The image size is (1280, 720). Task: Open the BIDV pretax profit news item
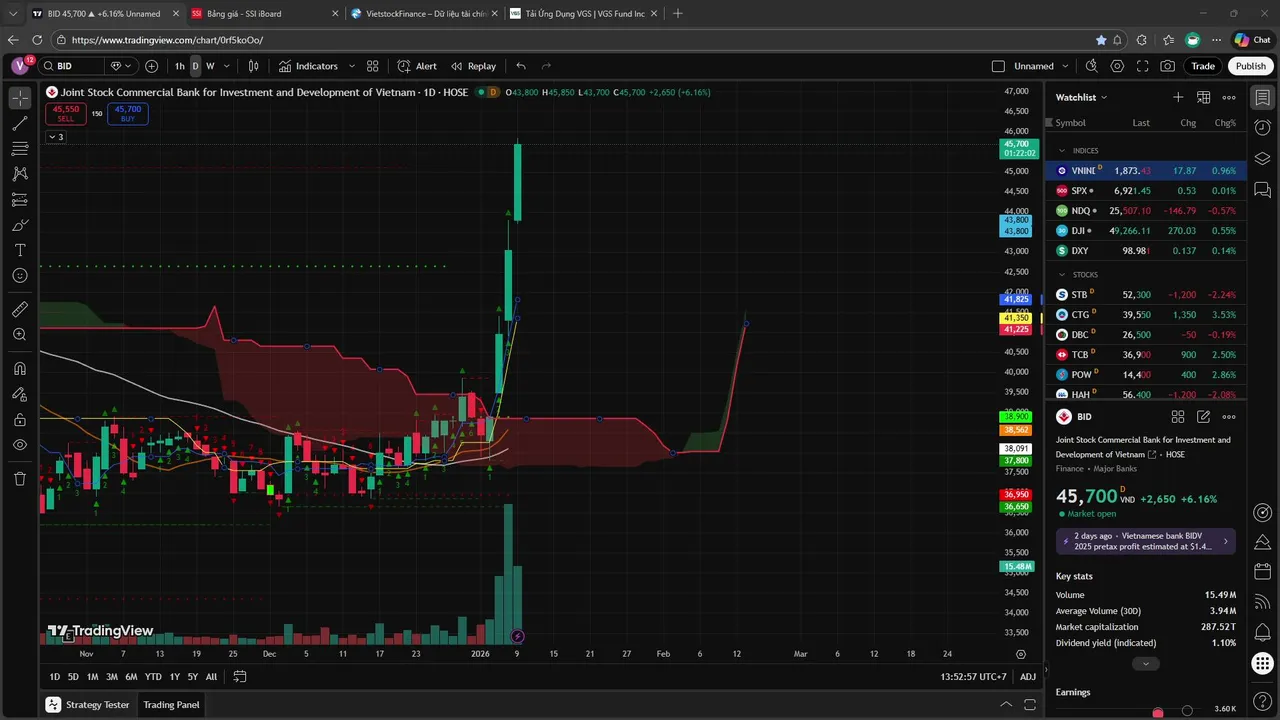click(x=1146, y=541)
